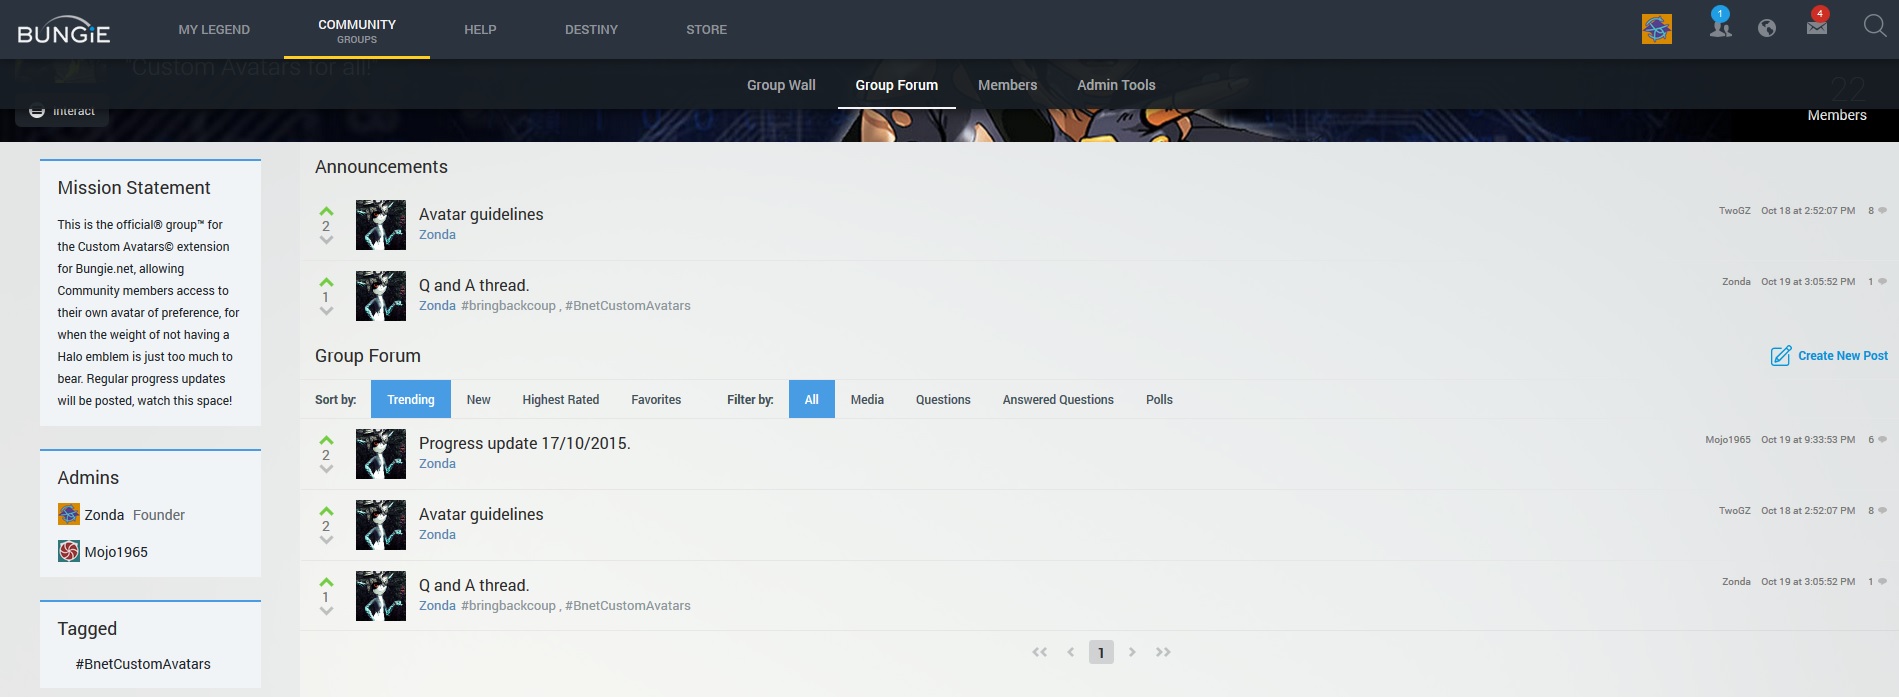Click the globe icon in the header
This screenshot has width=1899, height=697.
(1767, 28)
